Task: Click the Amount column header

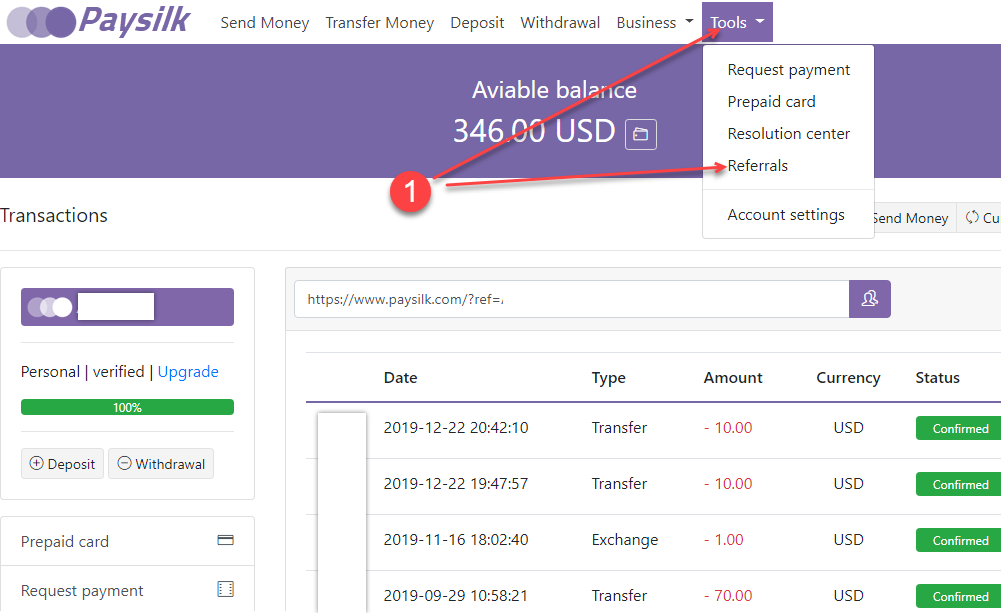Action: 733,377
